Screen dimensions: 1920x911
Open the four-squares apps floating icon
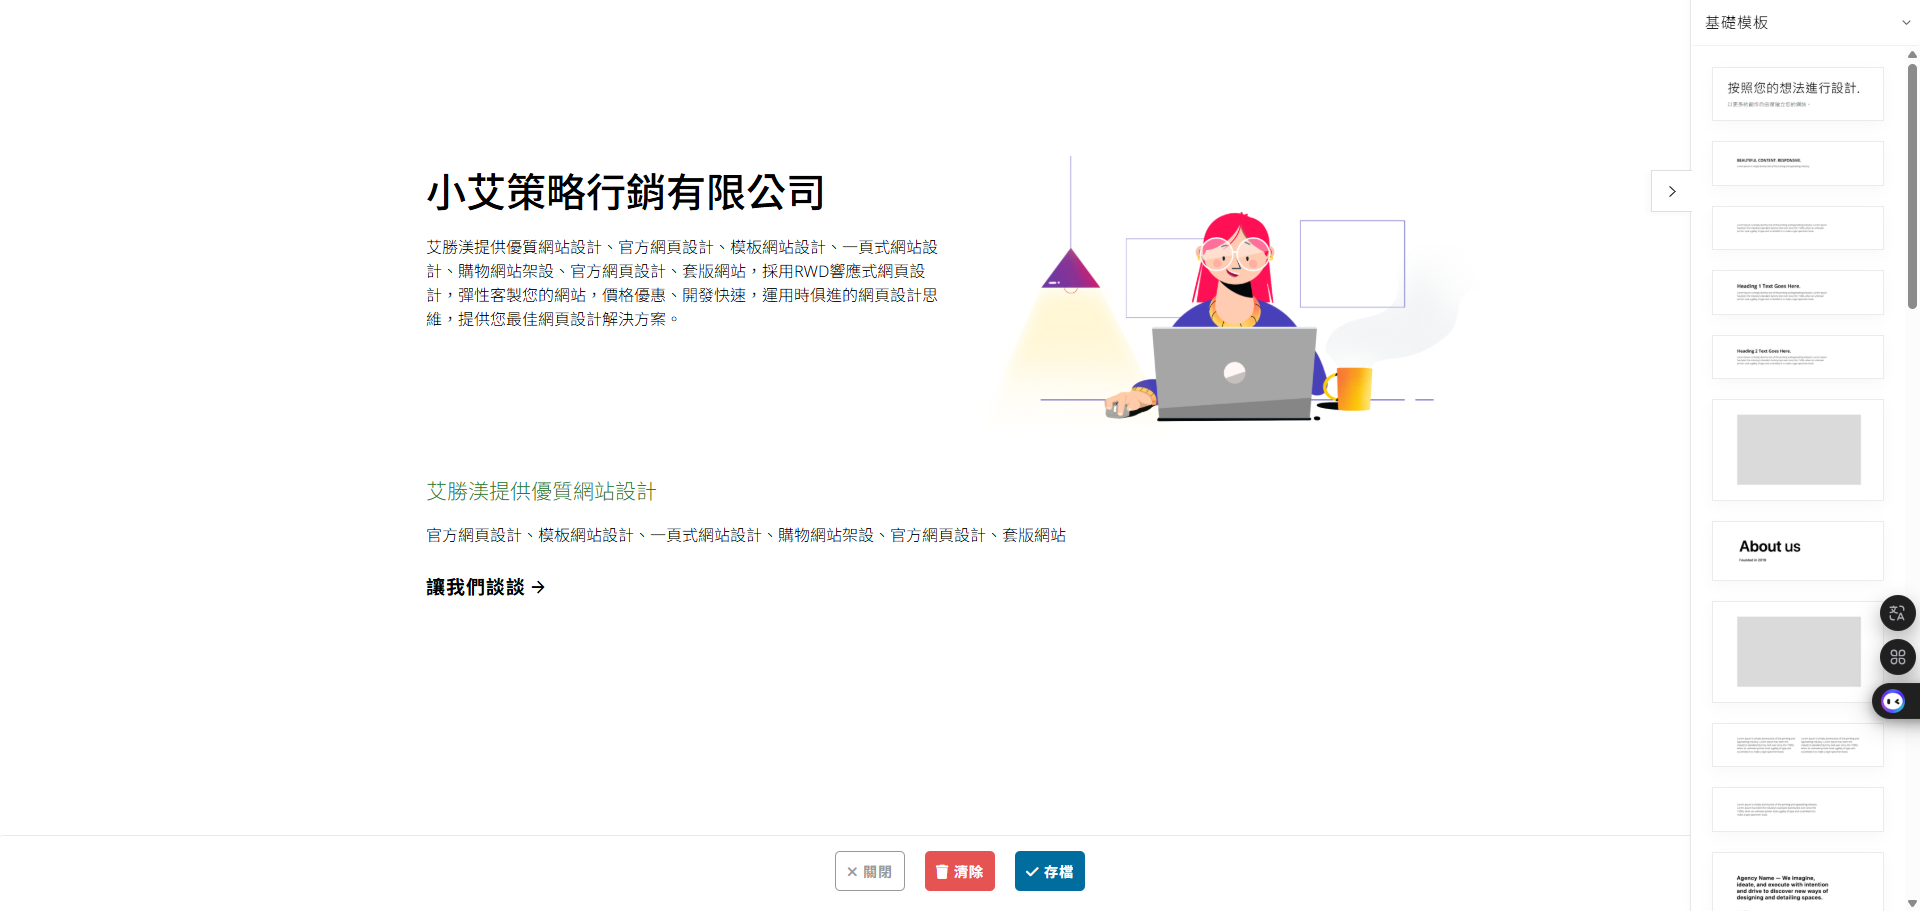pos(1897,657)
